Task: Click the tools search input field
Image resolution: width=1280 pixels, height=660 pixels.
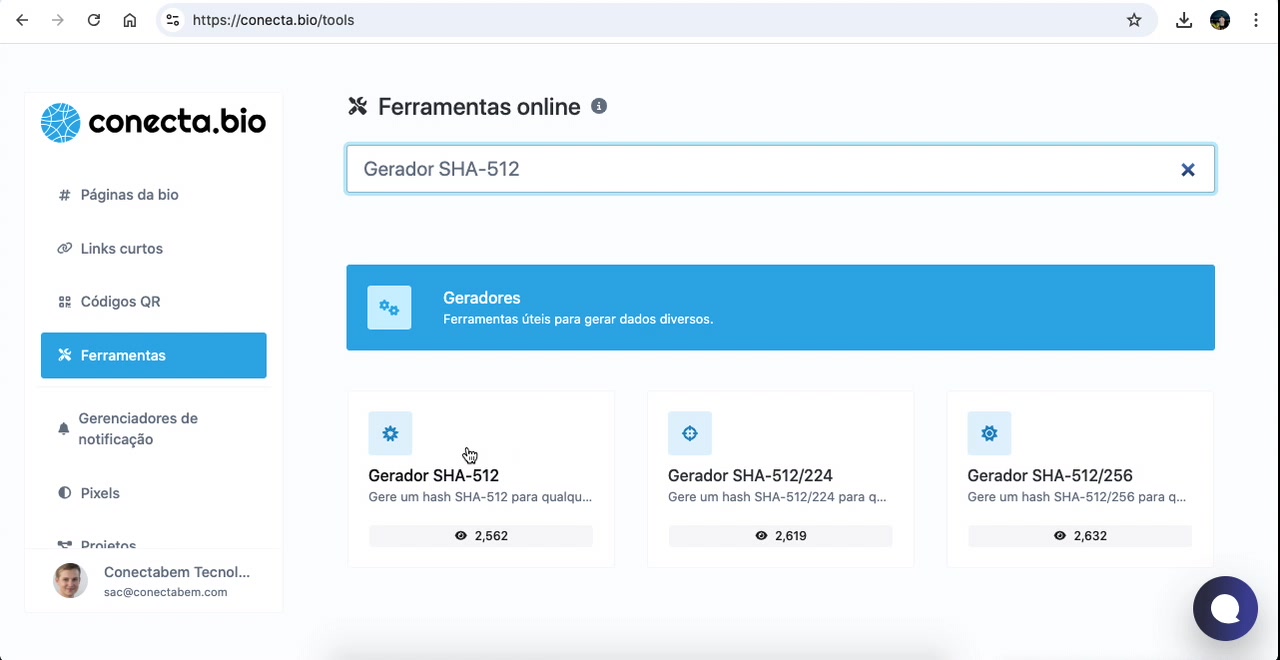Action: 760,169
